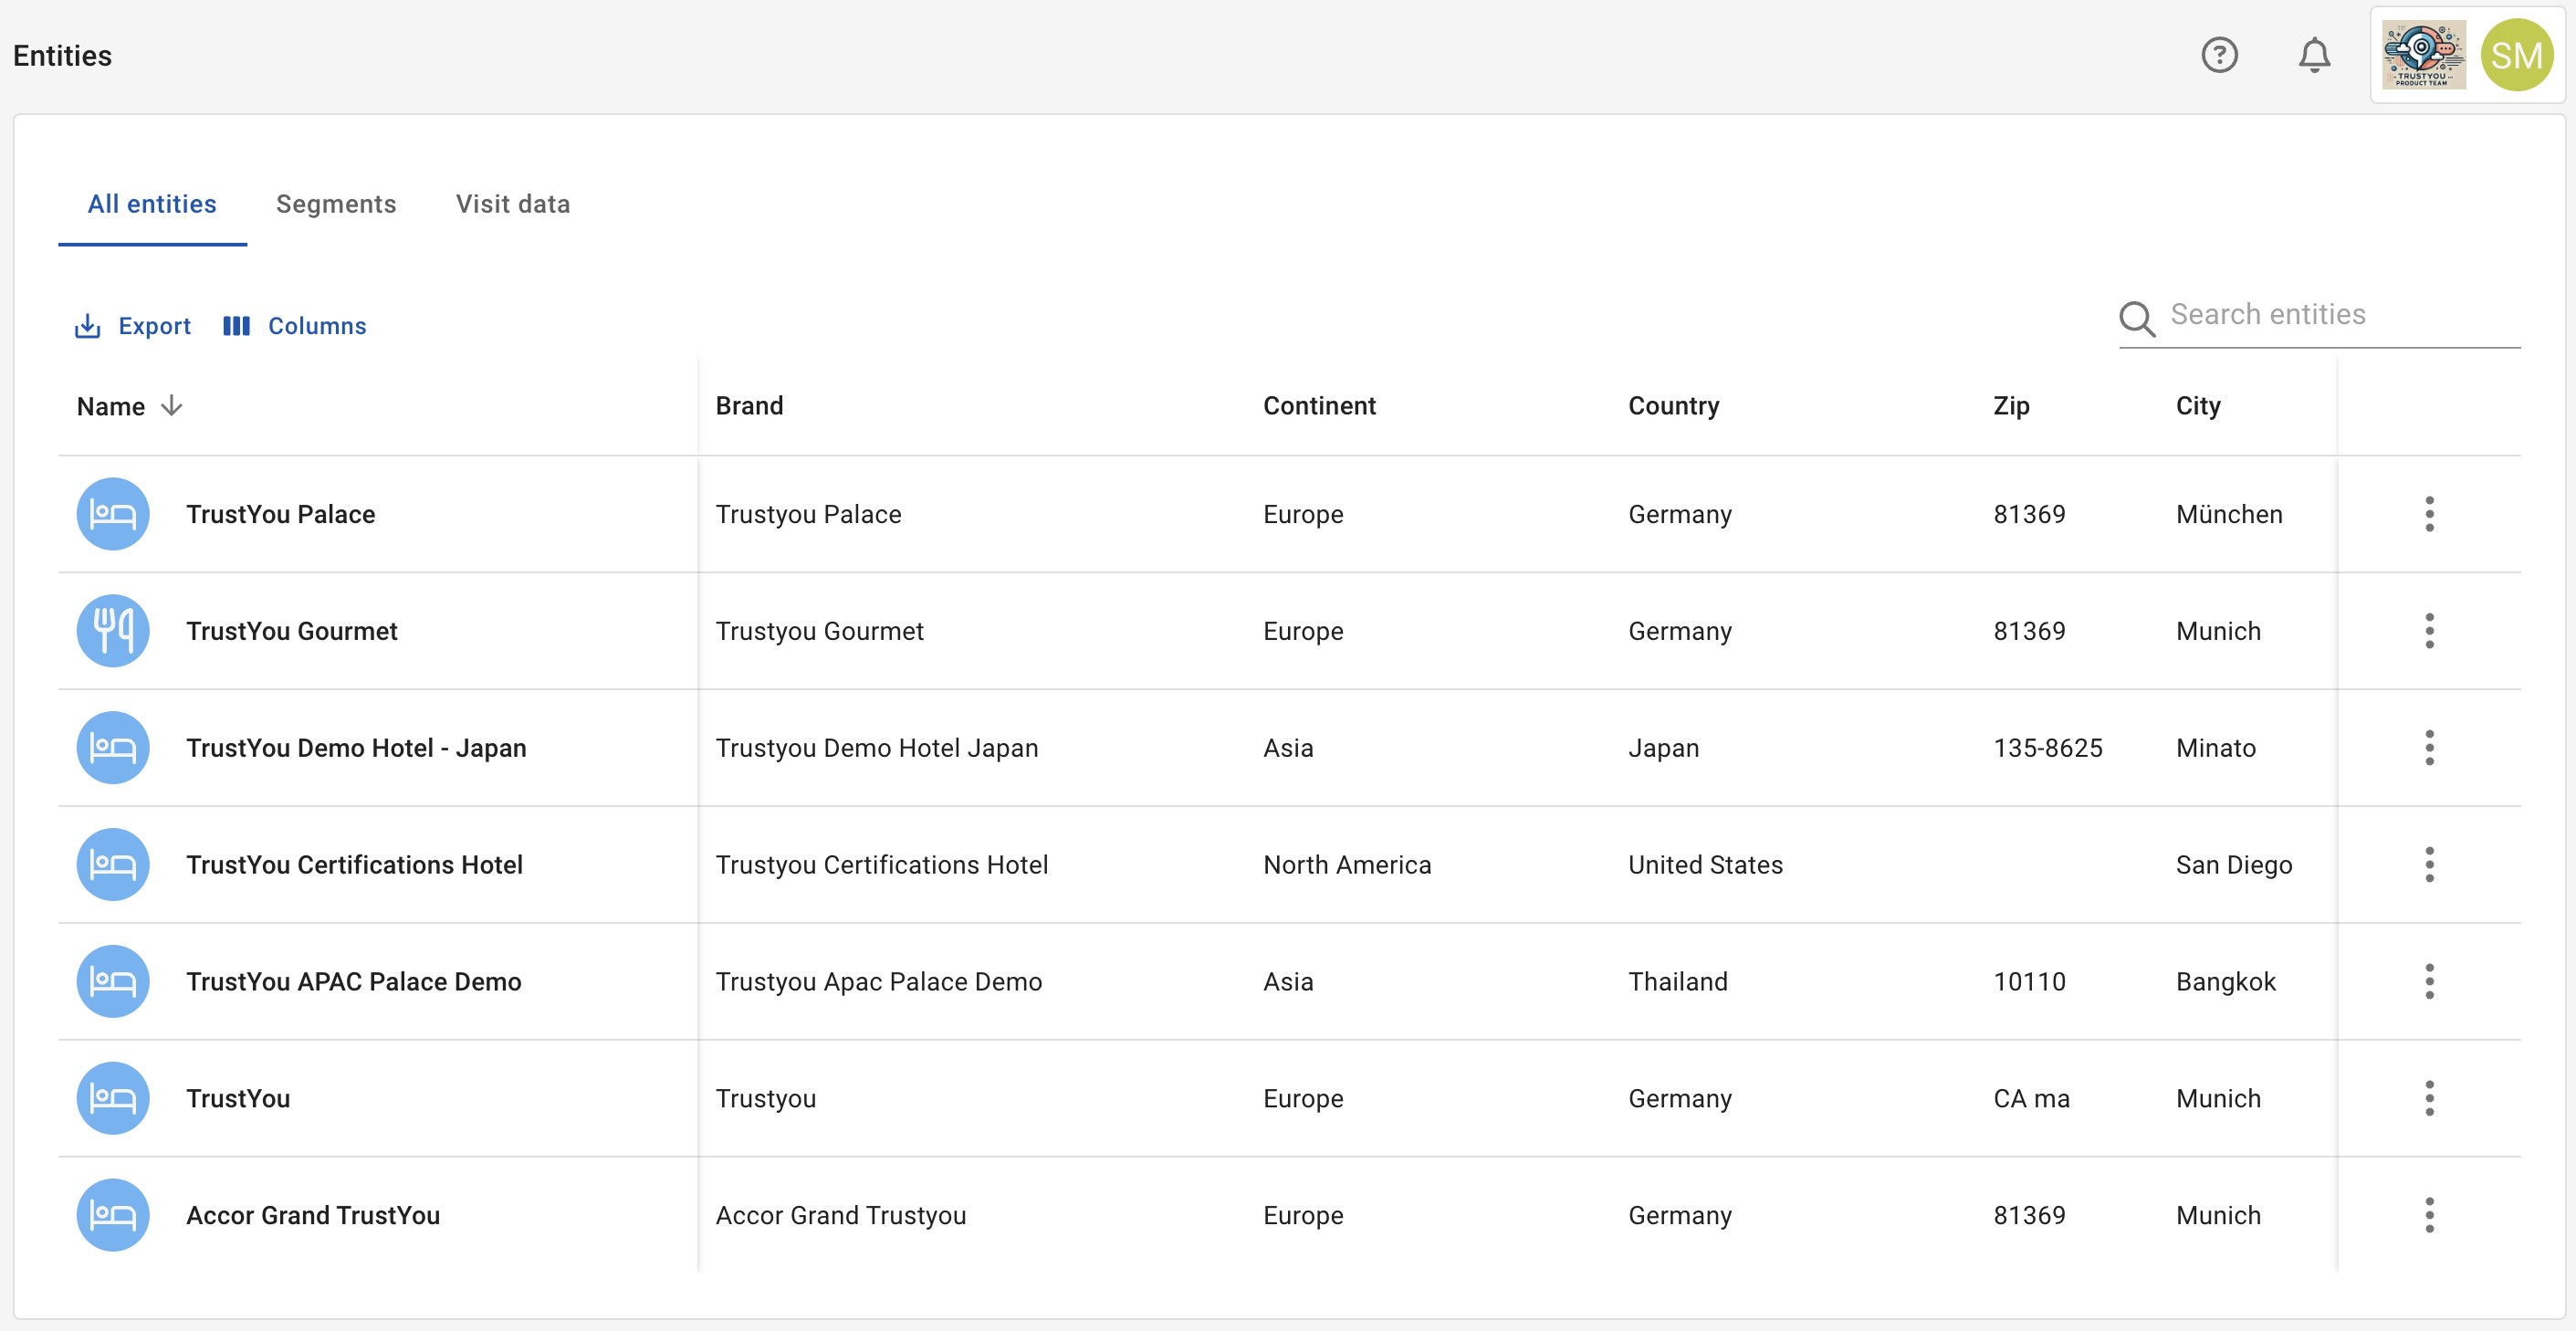Click the Brand column header

point(749,406)
